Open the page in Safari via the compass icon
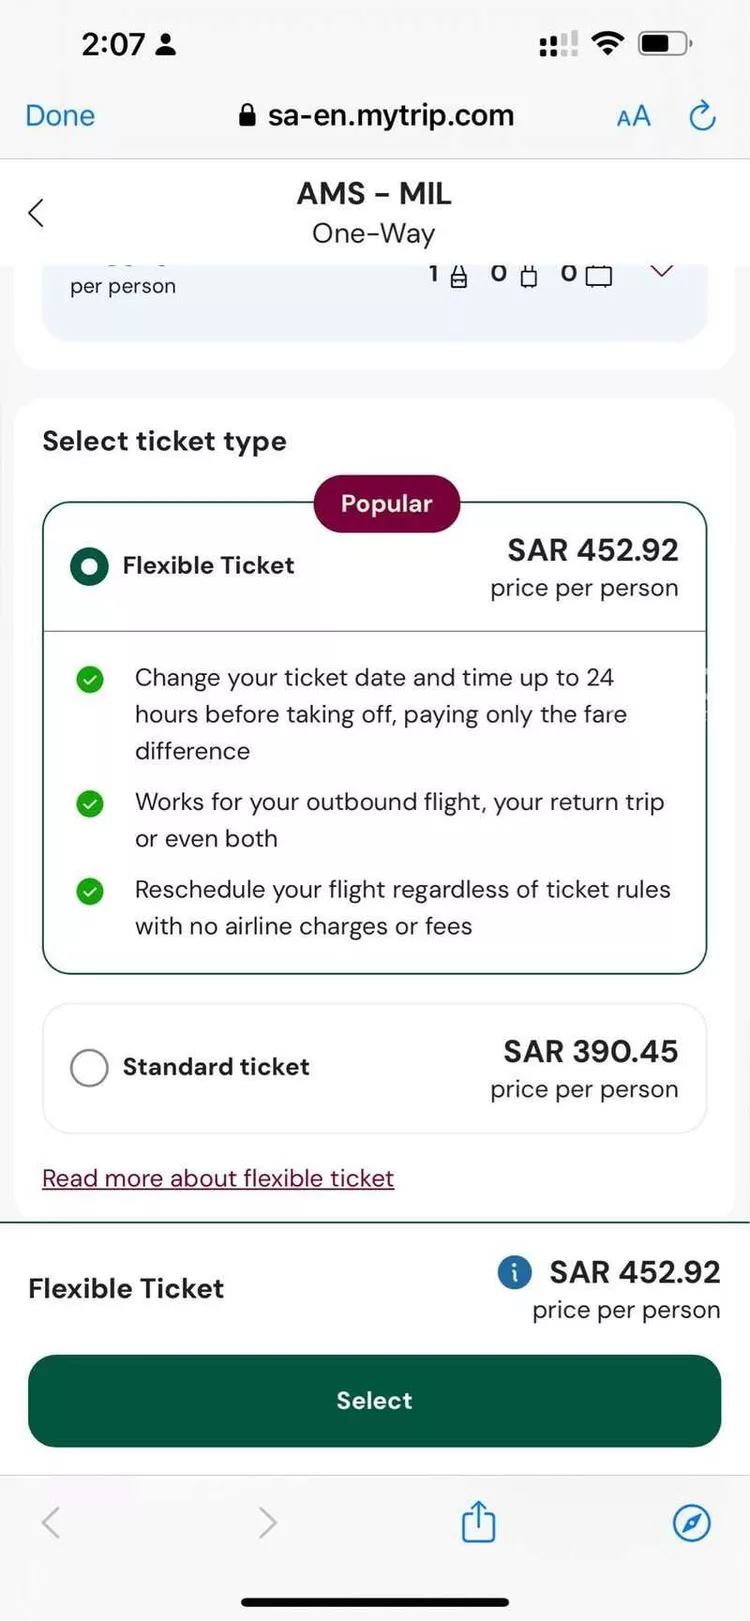This screenshot has width=750, height=1621. tap(691, 1523)
